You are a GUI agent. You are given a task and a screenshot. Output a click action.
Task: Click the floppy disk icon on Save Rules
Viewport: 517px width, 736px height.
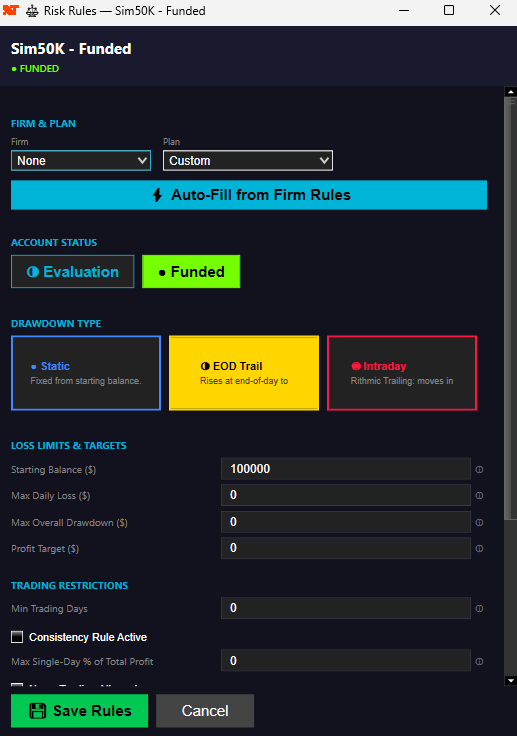coord(38,711)
